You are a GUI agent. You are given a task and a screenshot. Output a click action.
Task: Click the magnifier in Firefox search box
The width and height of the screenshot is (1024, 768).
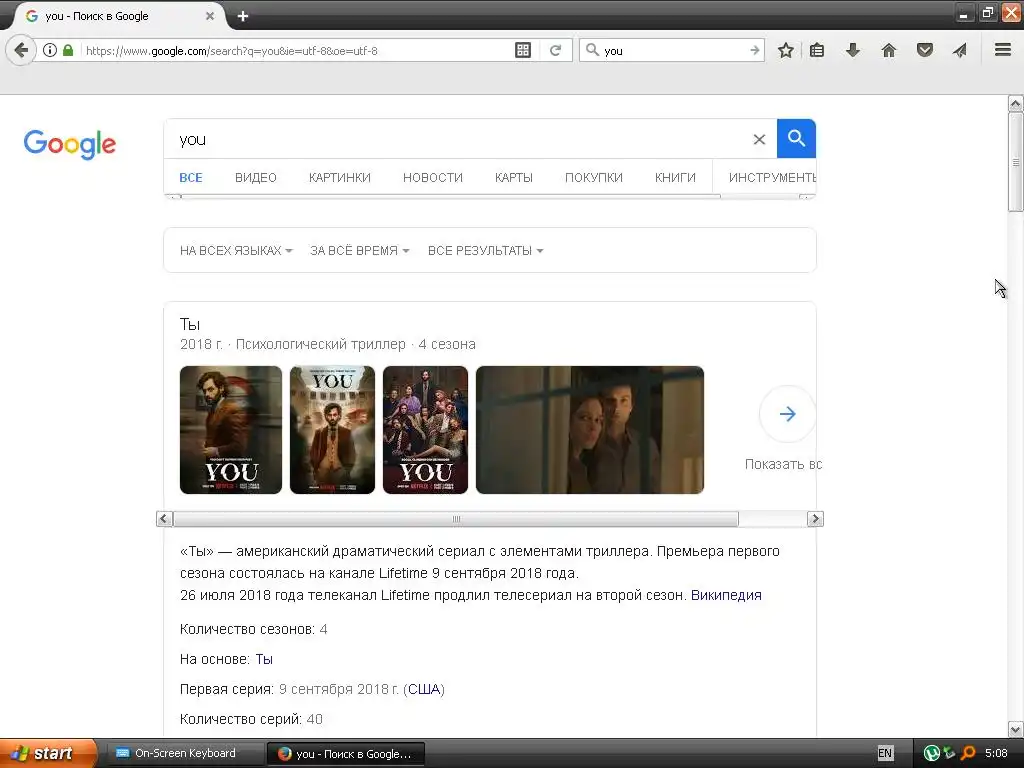pyautogui.click(x=592, y=50)
